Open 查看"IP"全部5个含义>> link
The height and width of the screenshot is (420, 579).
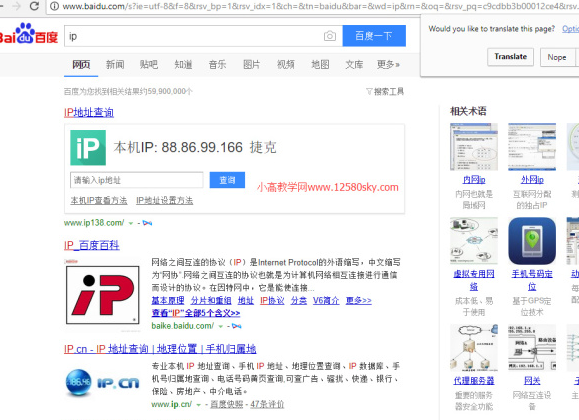coord(196,313)
